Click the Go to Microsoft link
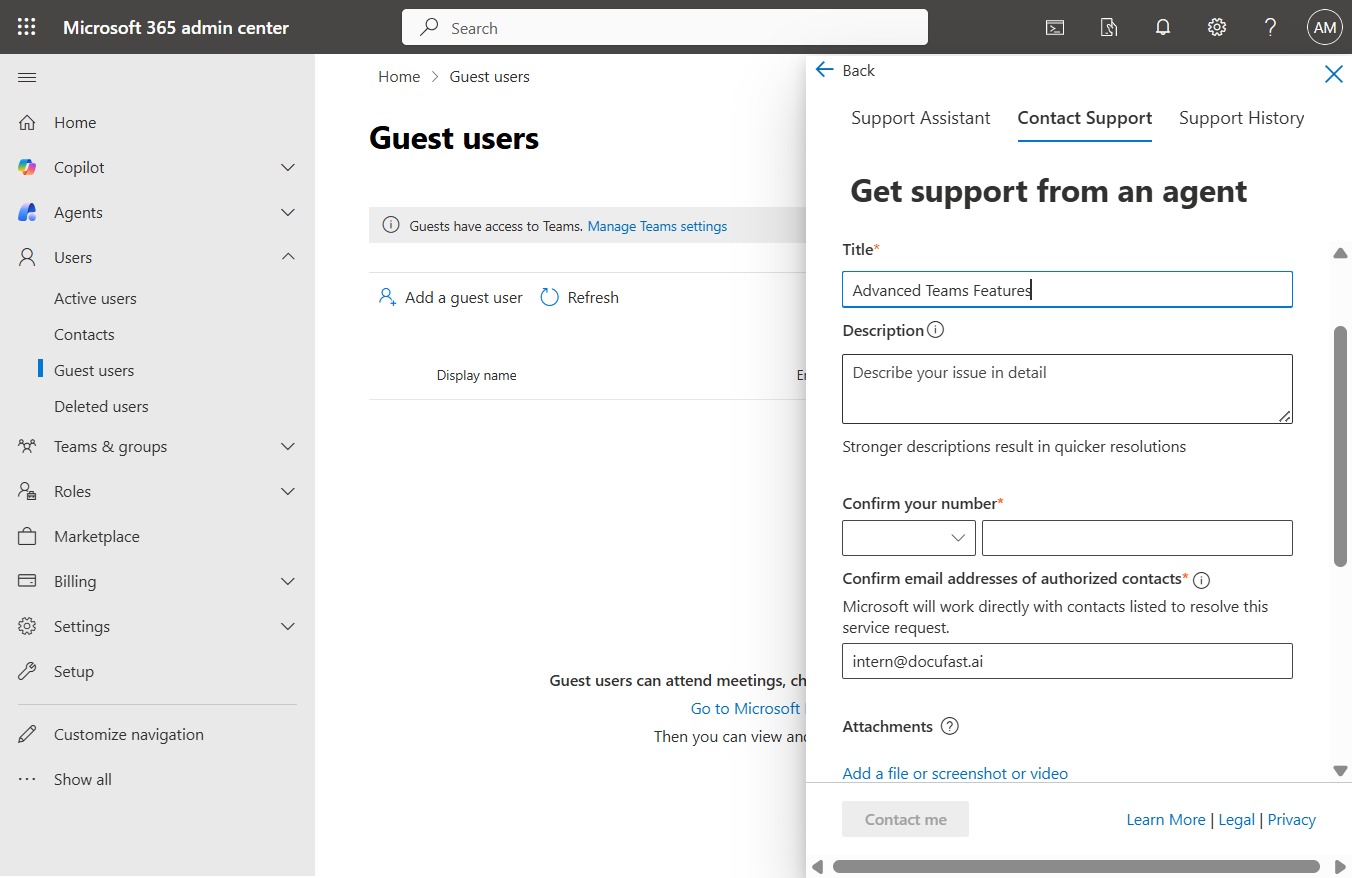 coord(746,708)
